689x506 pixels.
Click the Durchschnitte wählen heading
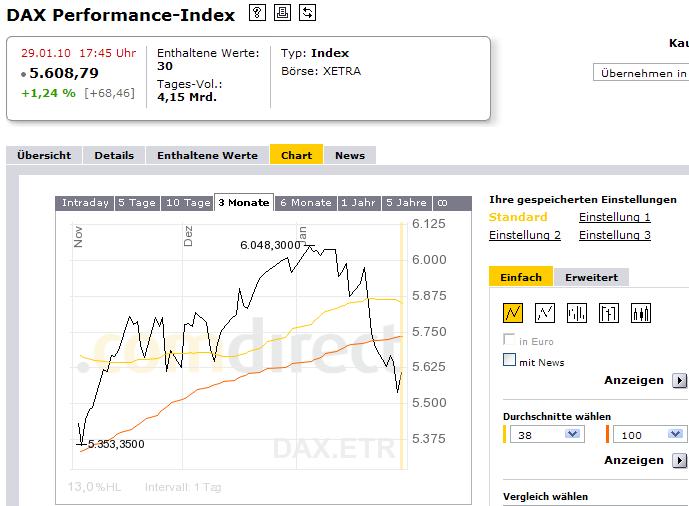(557, 416)
